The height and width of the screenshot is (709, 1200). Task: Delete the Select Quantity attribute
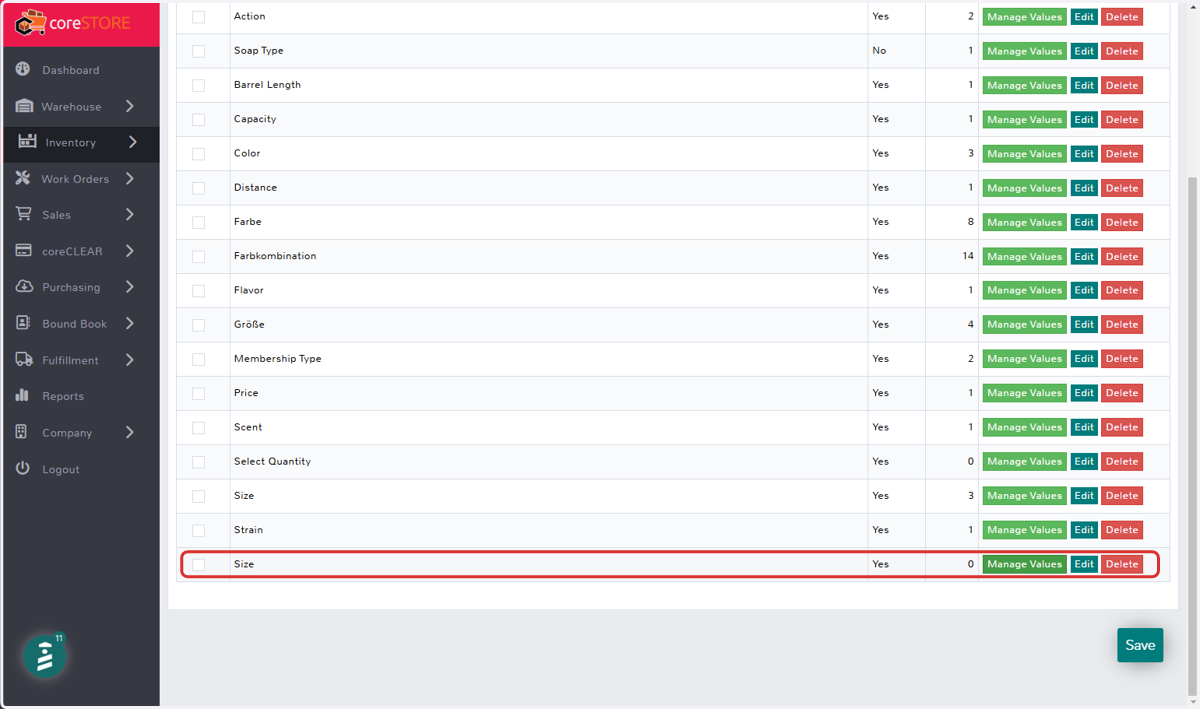pyautogui.click(x=1121, y=462)
